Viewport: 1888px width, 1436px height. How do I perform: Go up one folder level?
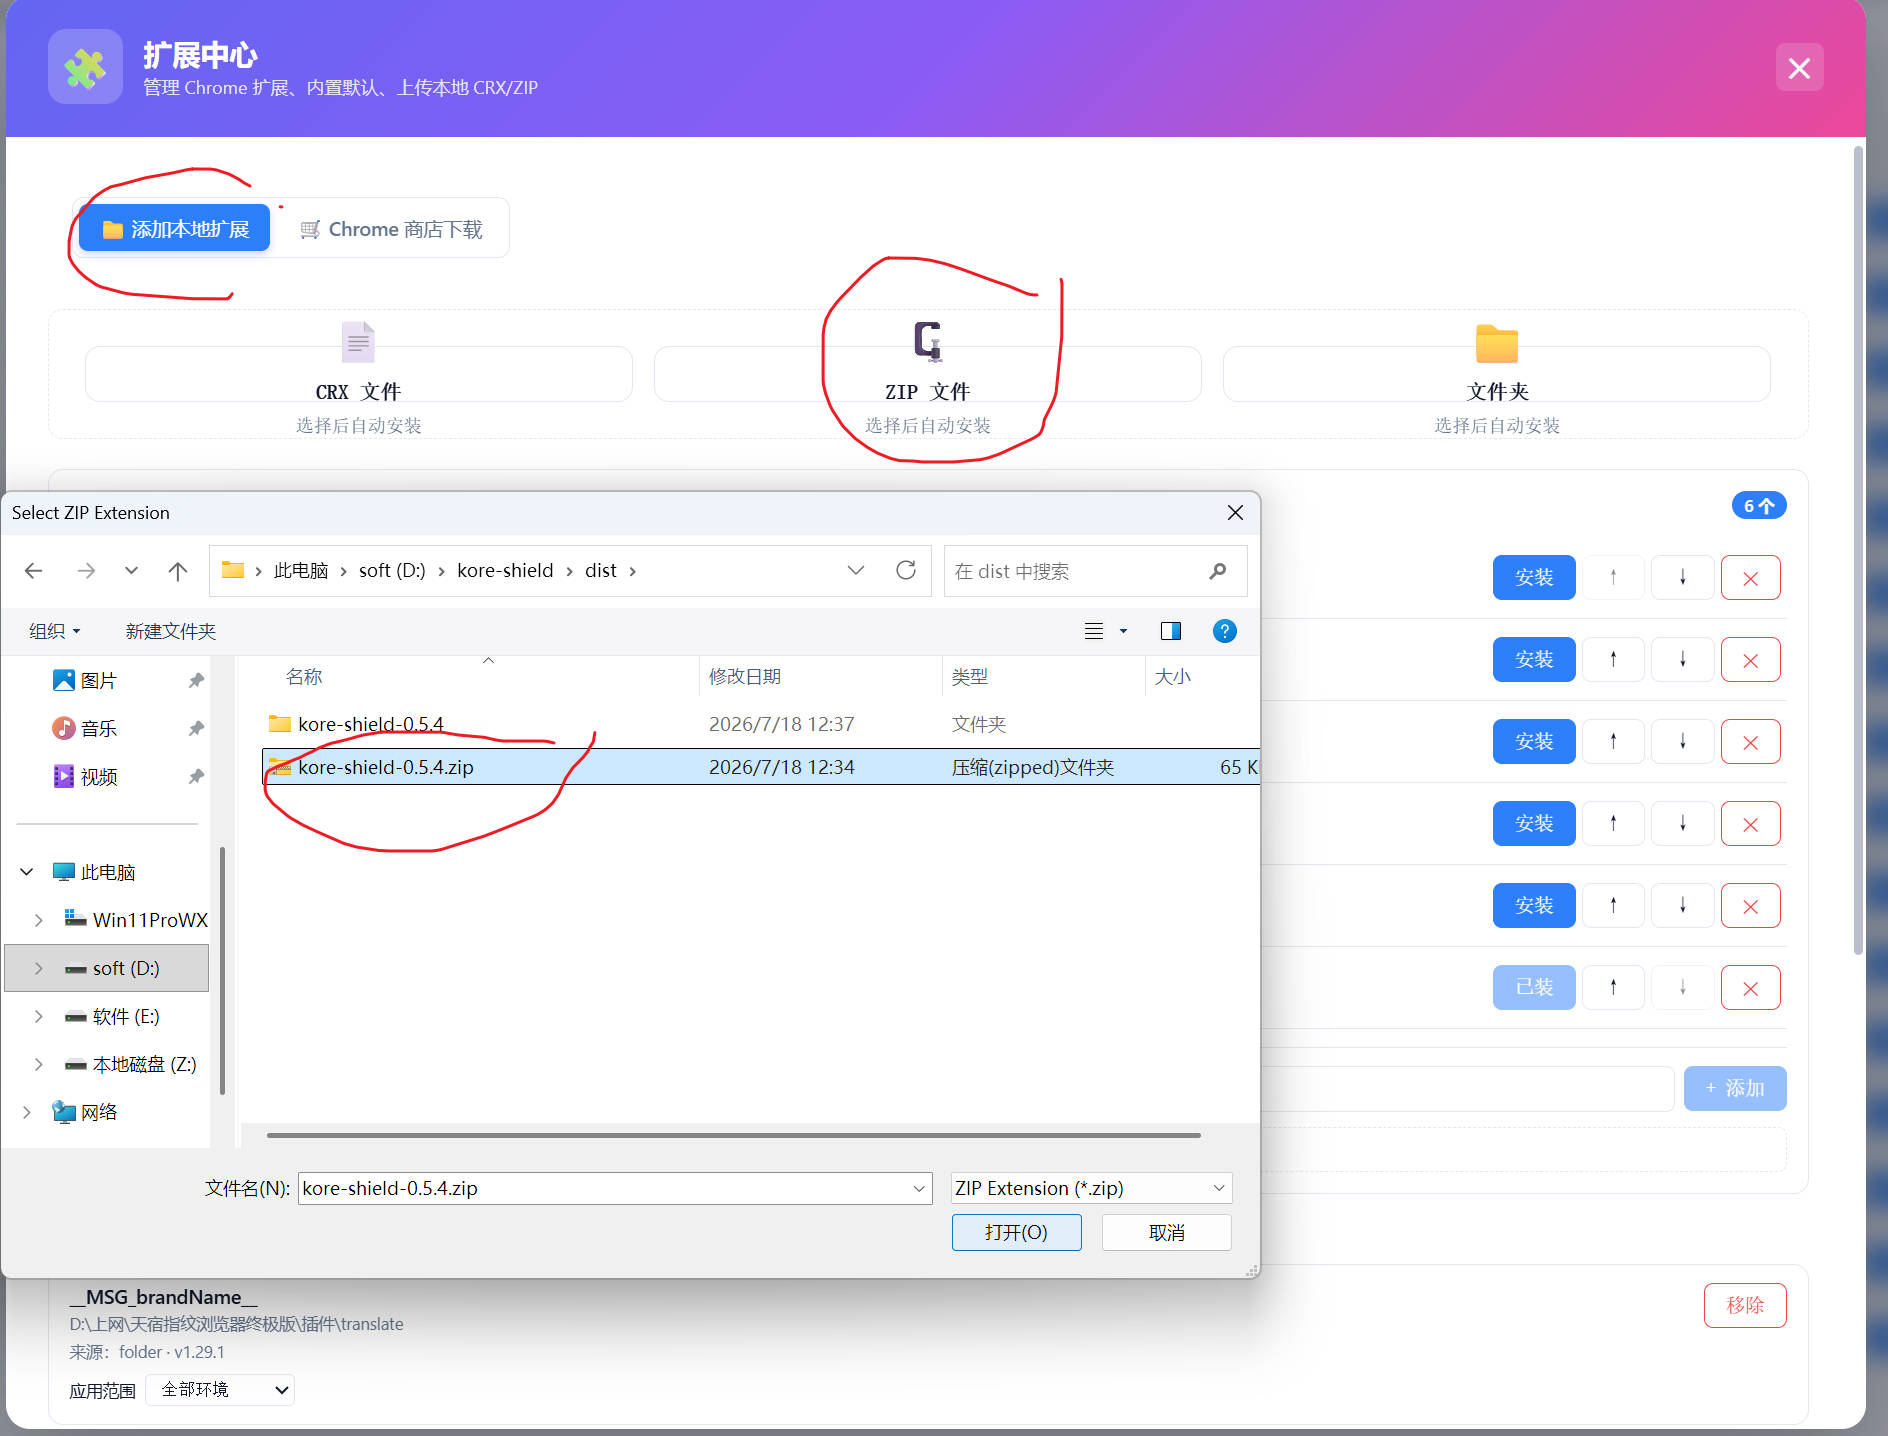(178, 570)
